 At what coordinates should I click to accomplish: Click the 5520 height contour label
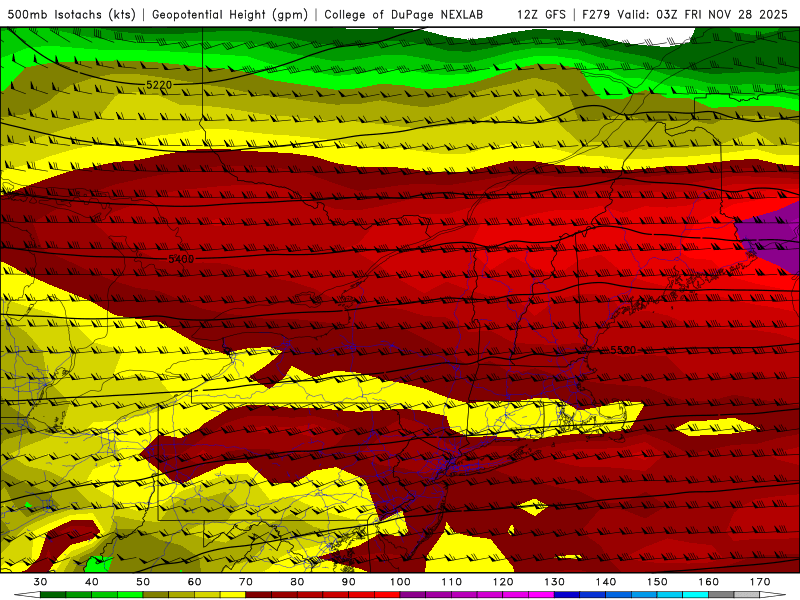point(623,350)
